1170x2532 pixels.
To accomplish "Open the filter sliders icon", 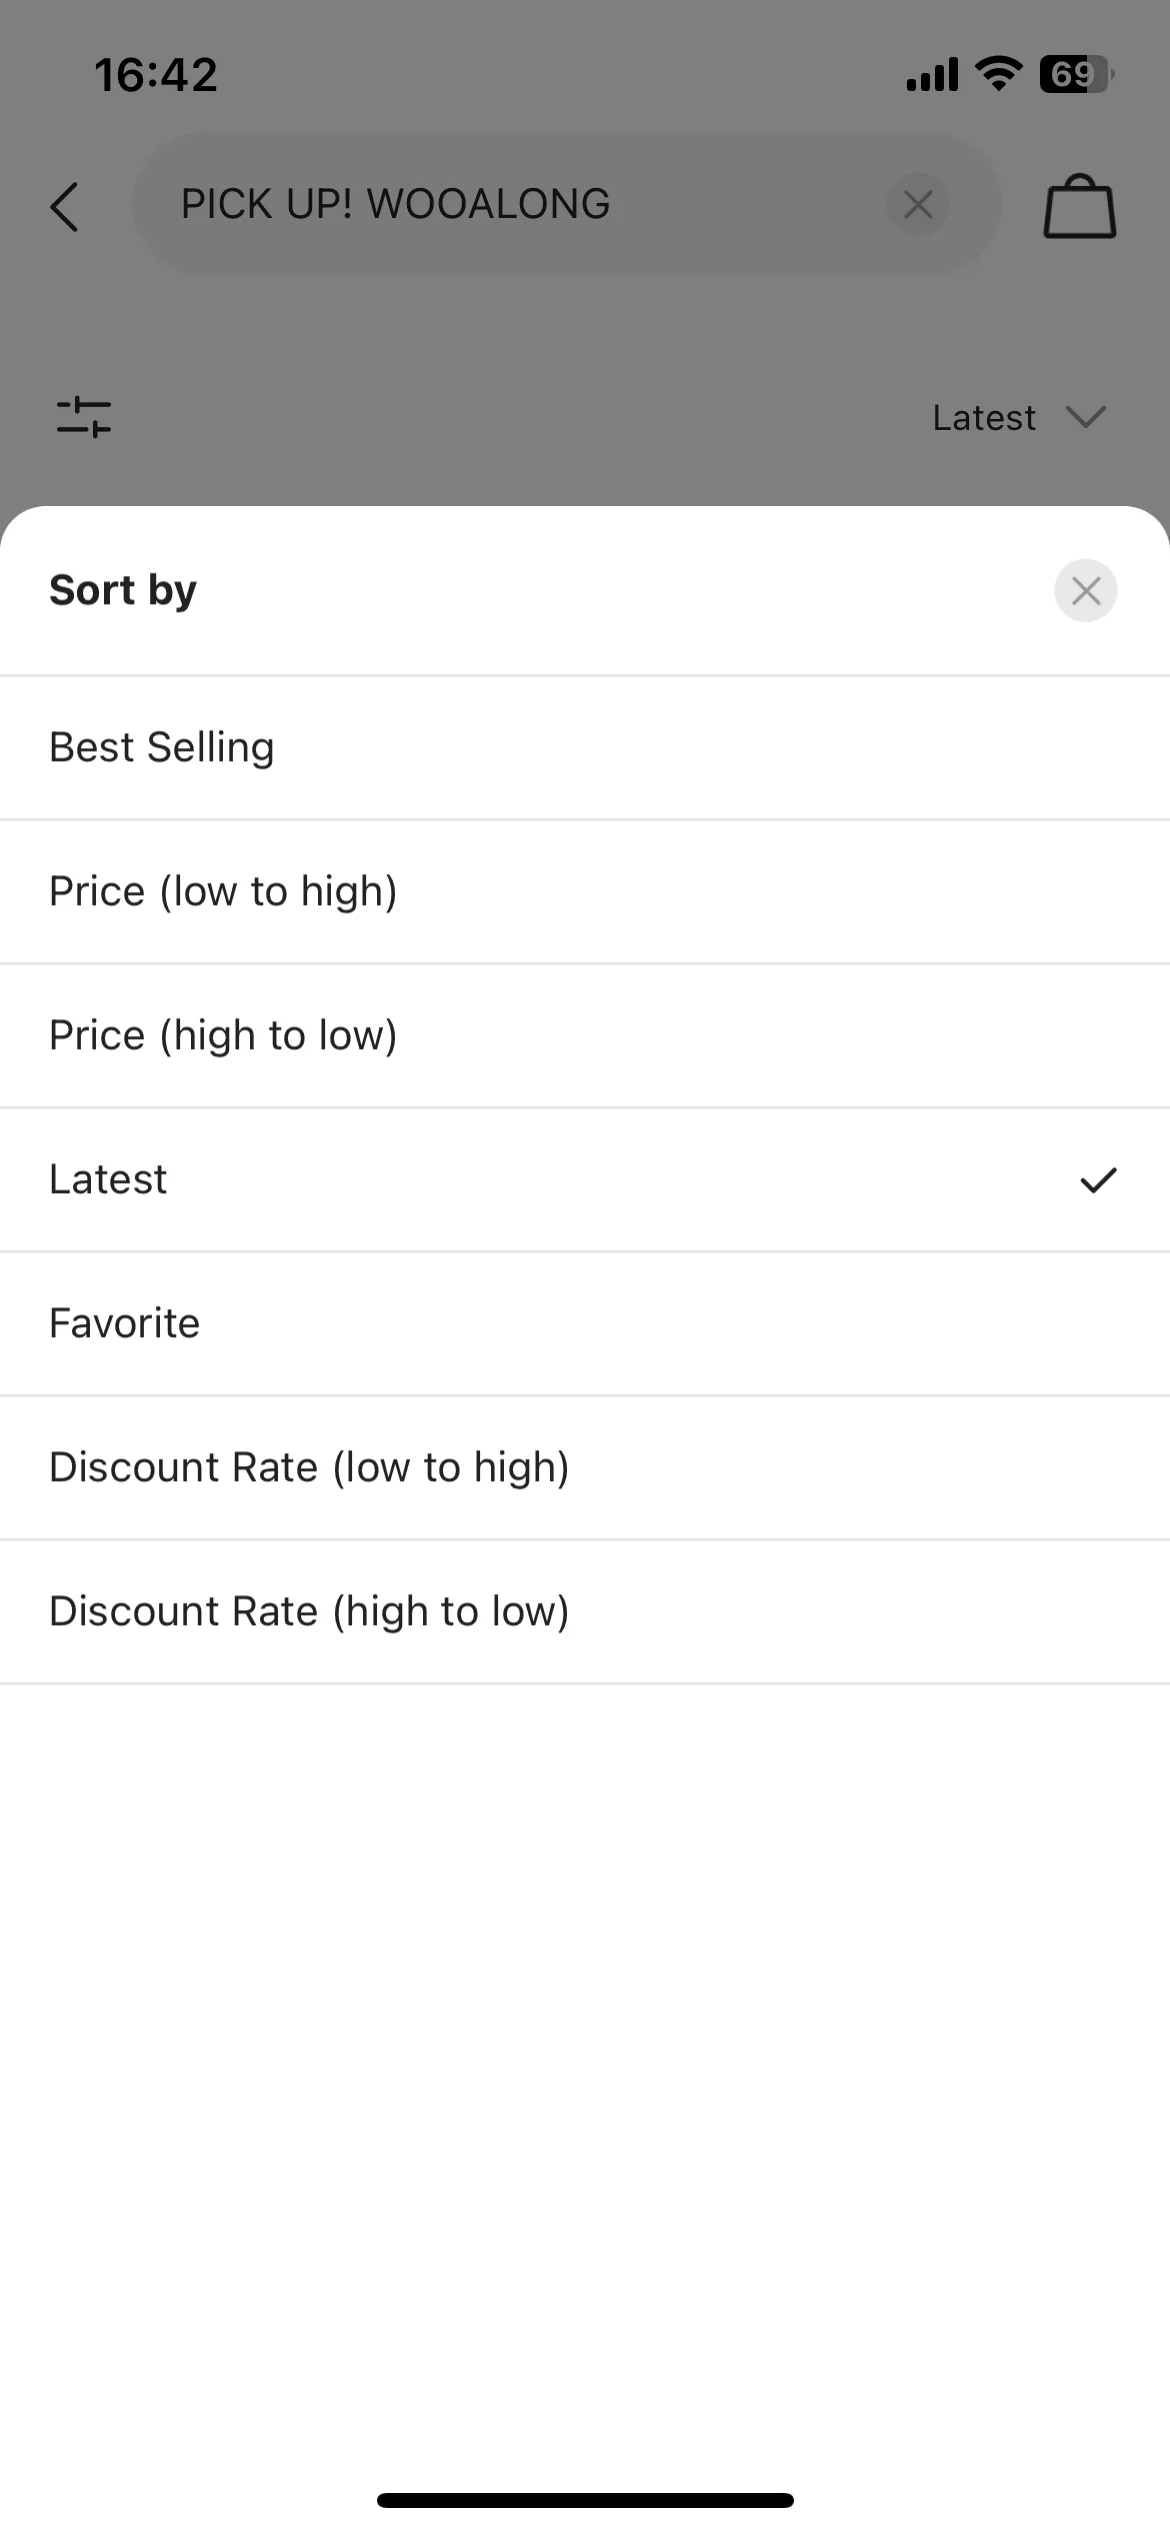I will coord(84,417).
